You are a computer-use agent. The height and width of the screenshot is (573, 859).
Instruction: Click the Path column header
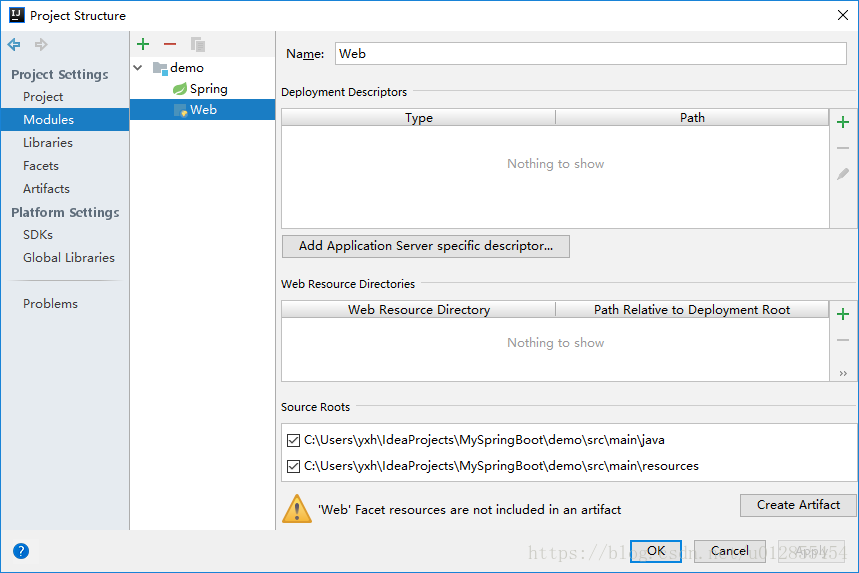(x=692, y=118)
